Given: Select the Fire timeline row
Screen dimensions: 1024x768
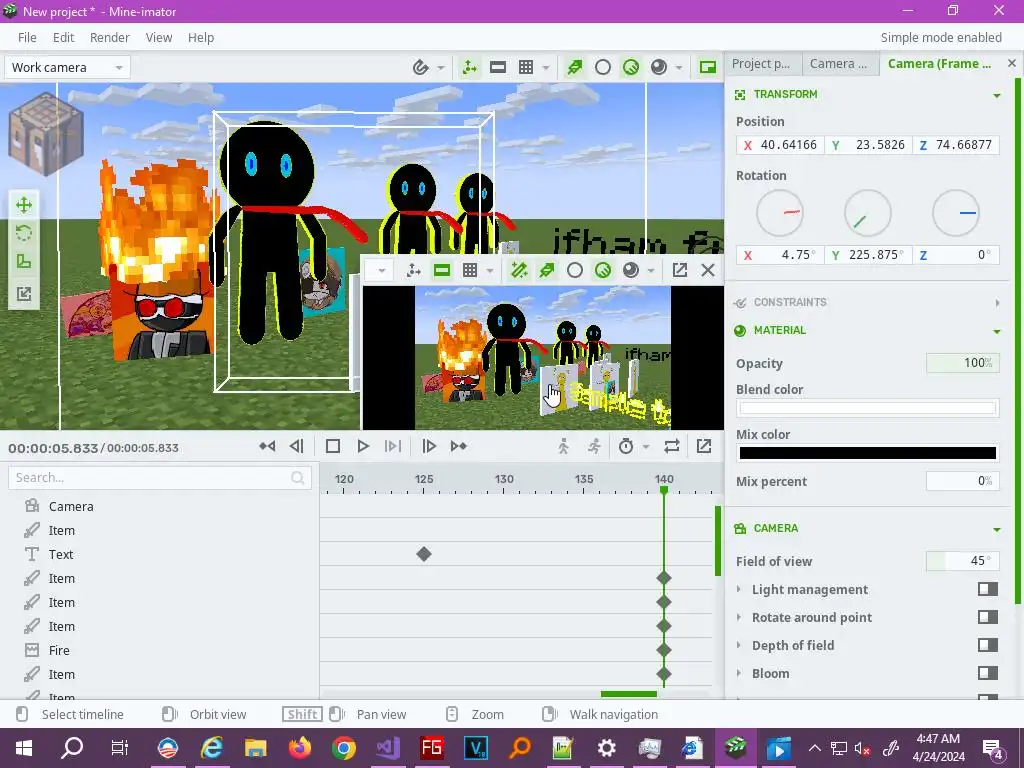Looking at the screenshot, I should tap(160, 650).
